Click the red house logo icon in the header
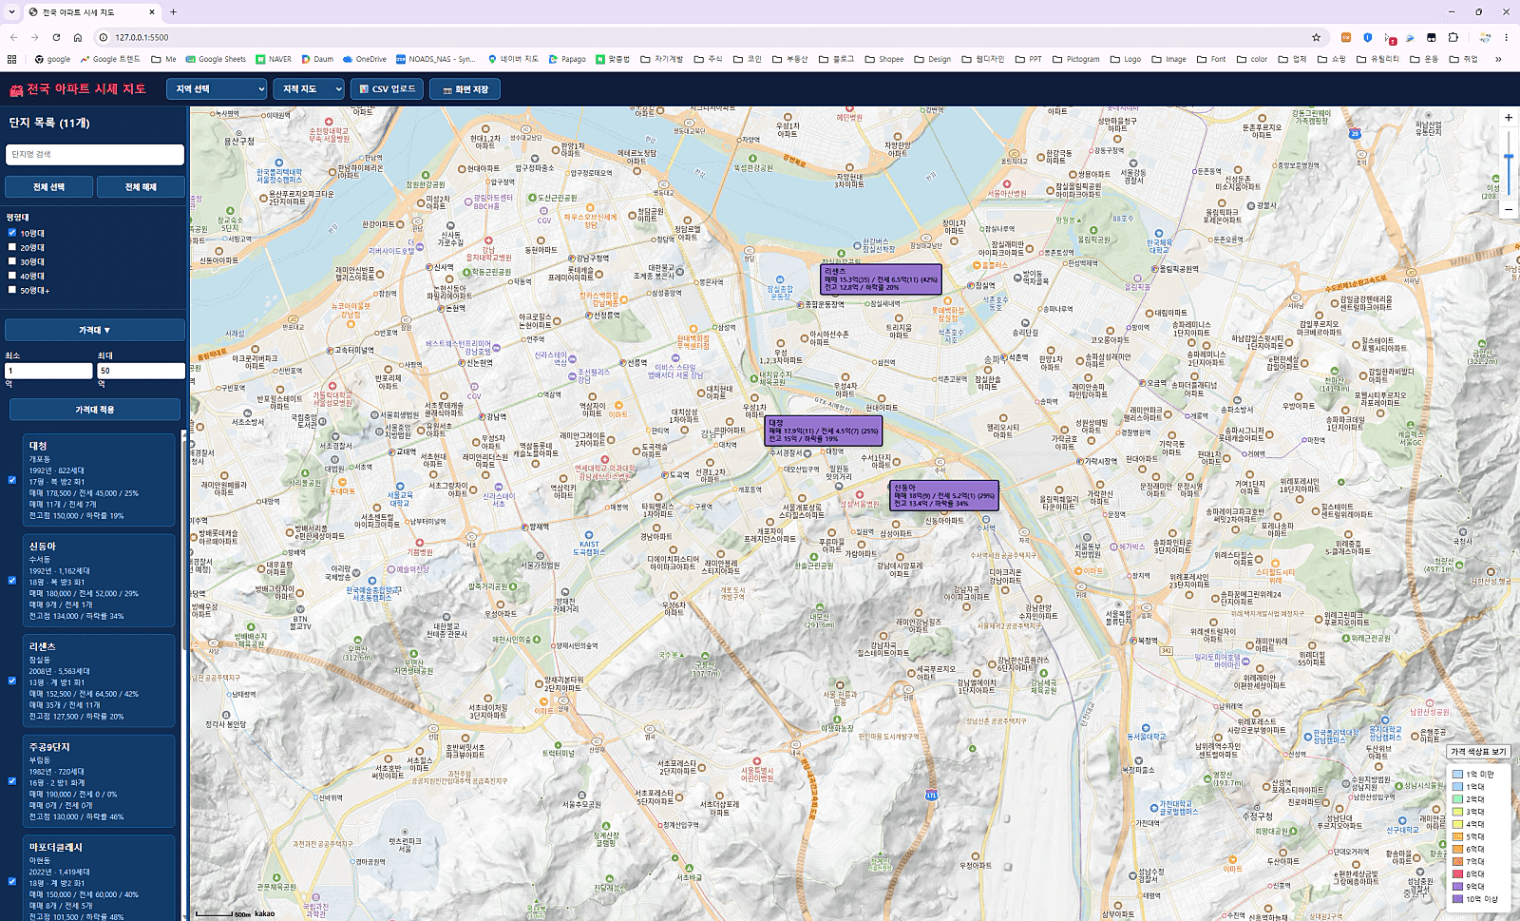The image size is (1520, 921). 16,90
